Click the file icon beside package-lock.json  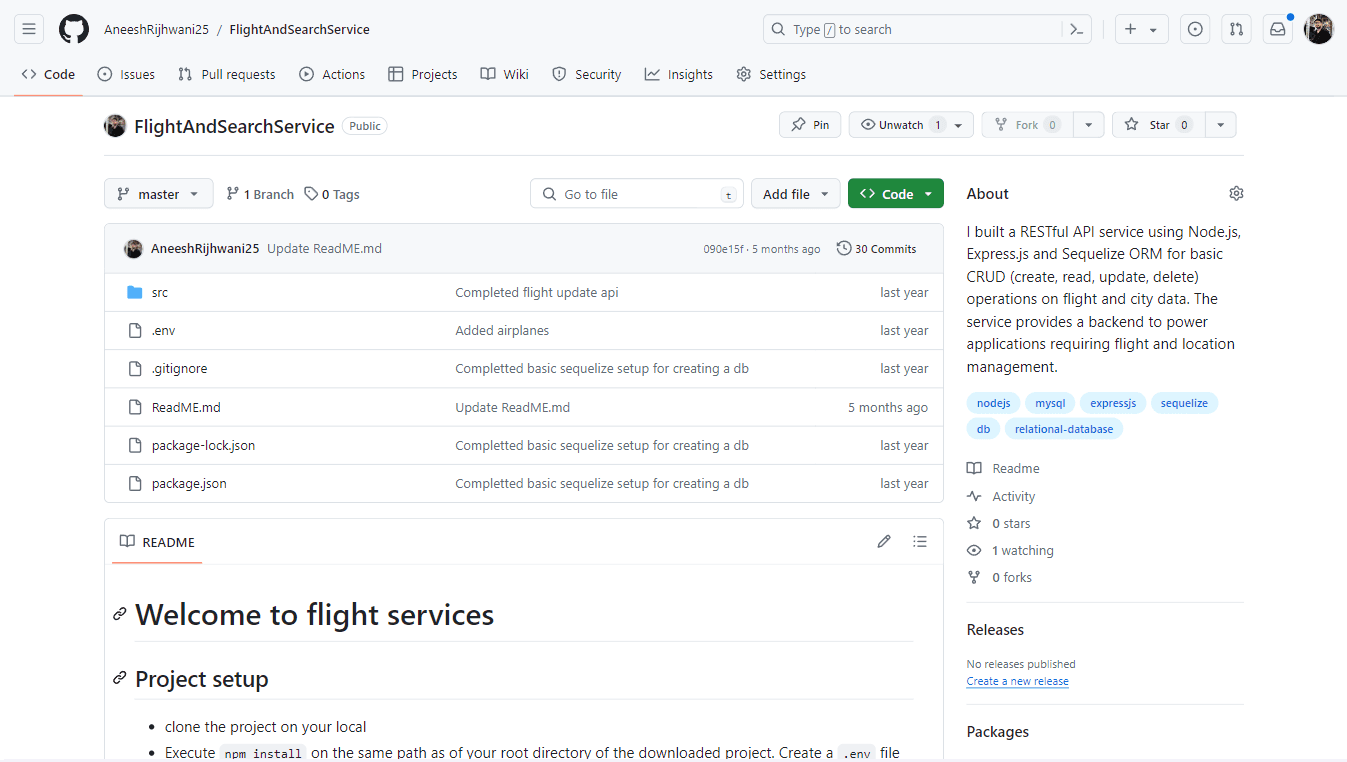(135, 445)
